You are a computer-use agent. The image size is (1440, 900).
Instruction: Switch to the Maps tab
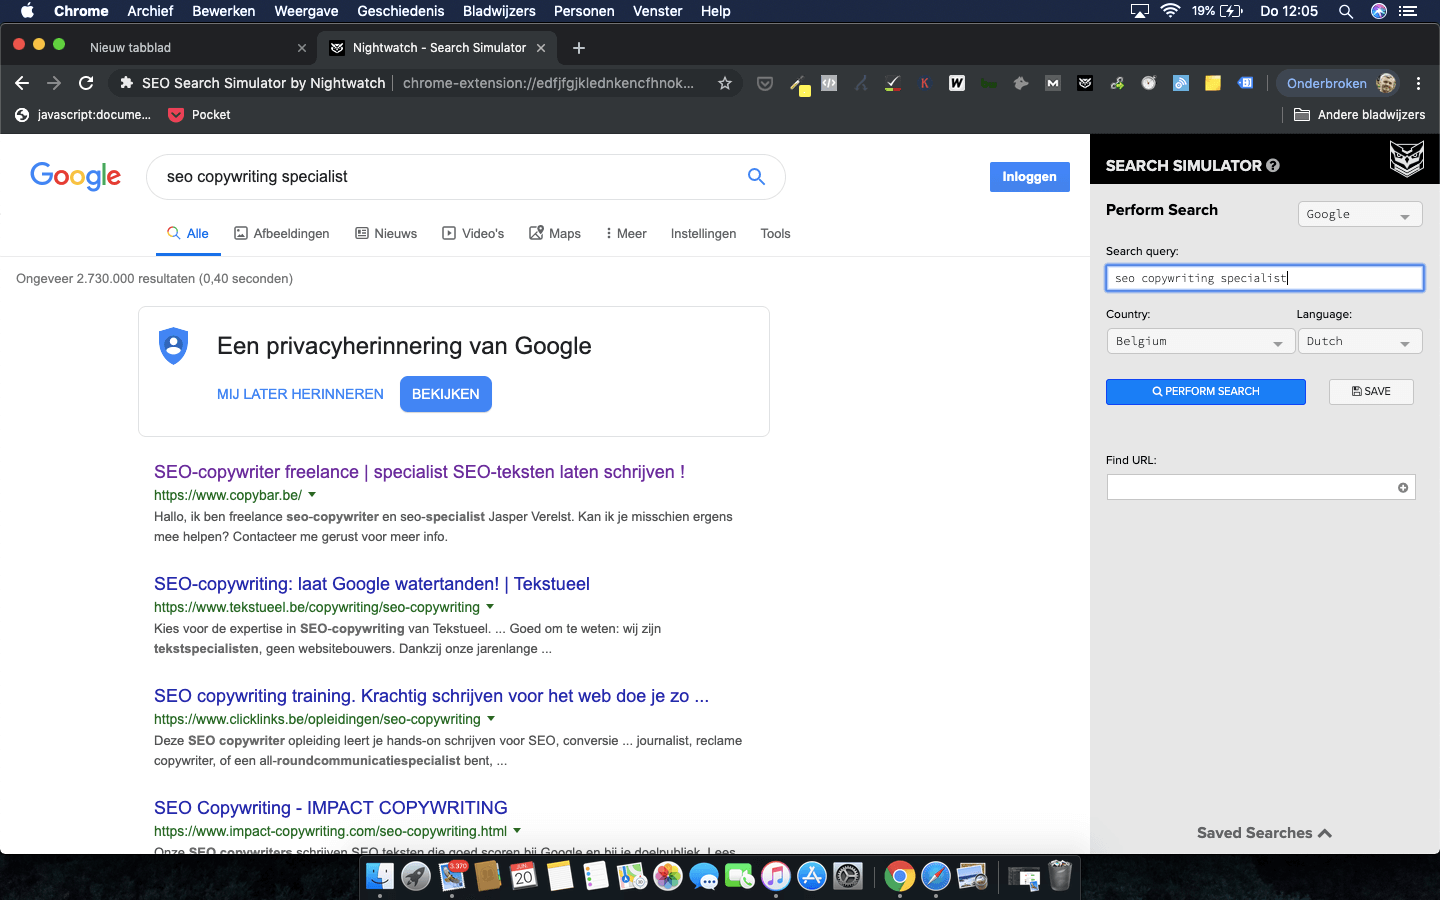(x=555, y=233)
